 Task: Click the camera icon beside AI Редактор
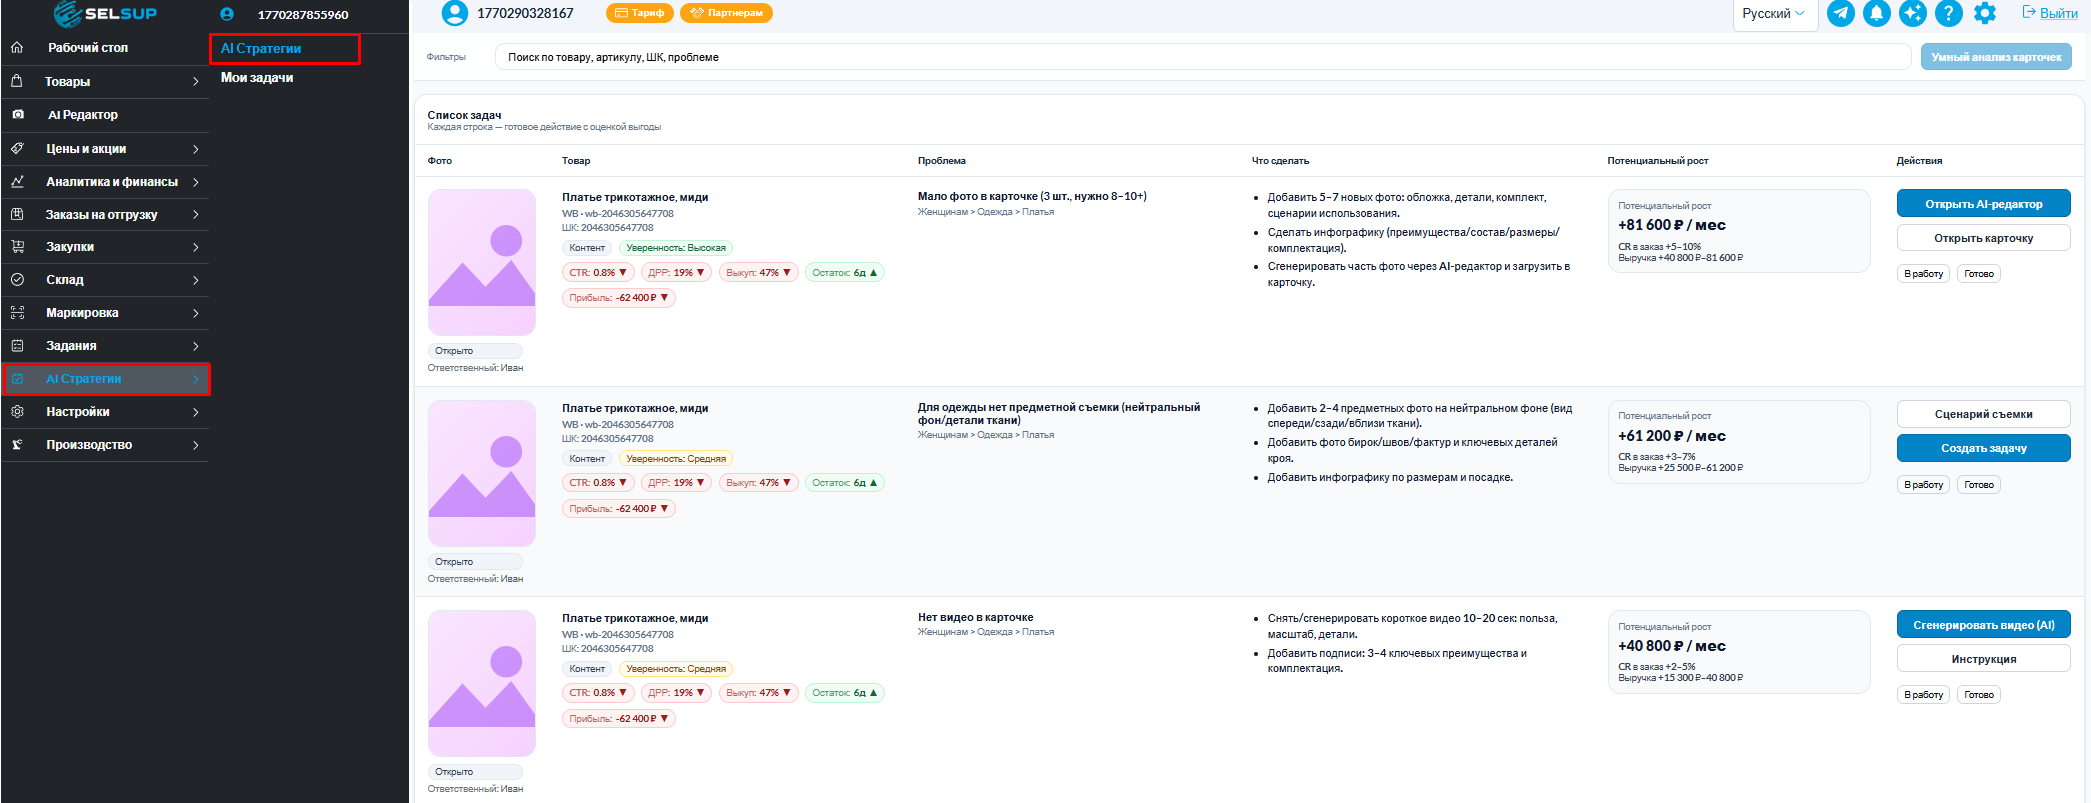[18, 115]
